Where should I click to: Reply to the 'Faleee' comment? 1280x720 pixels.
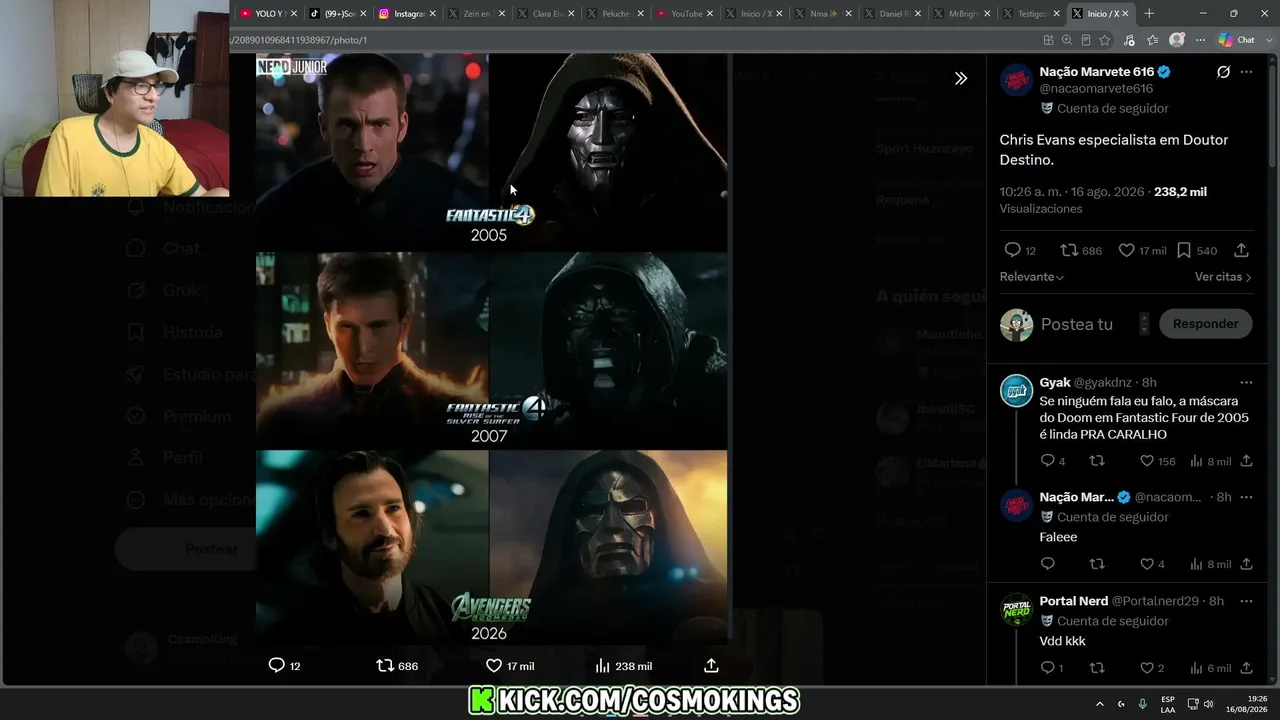(x=1047, y=564)
